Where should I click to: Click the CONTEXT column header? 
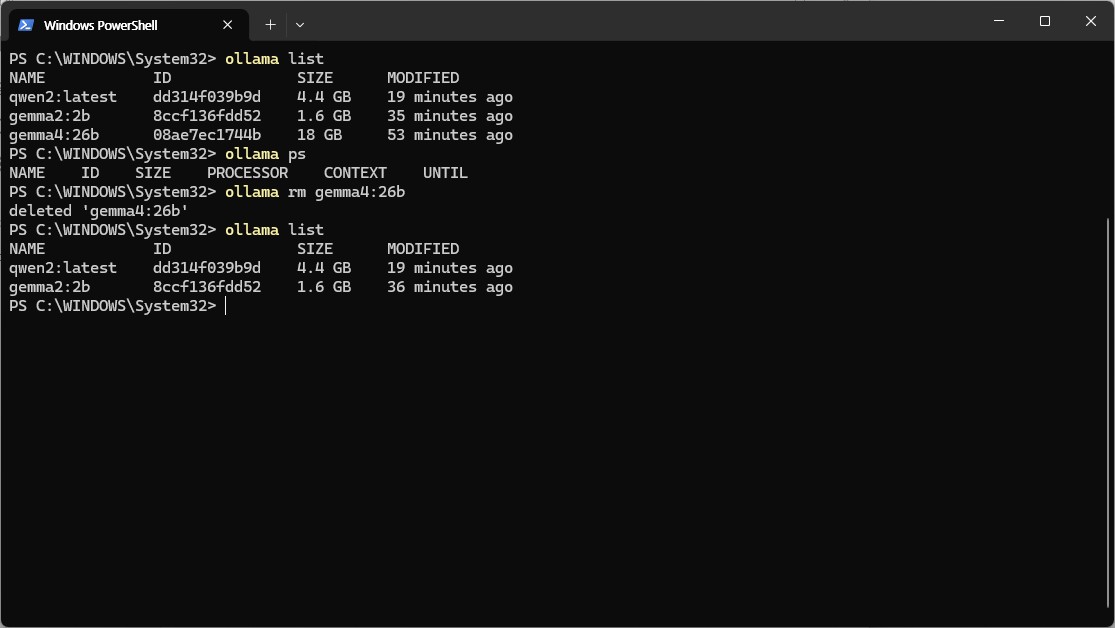(x=355, y=173)
